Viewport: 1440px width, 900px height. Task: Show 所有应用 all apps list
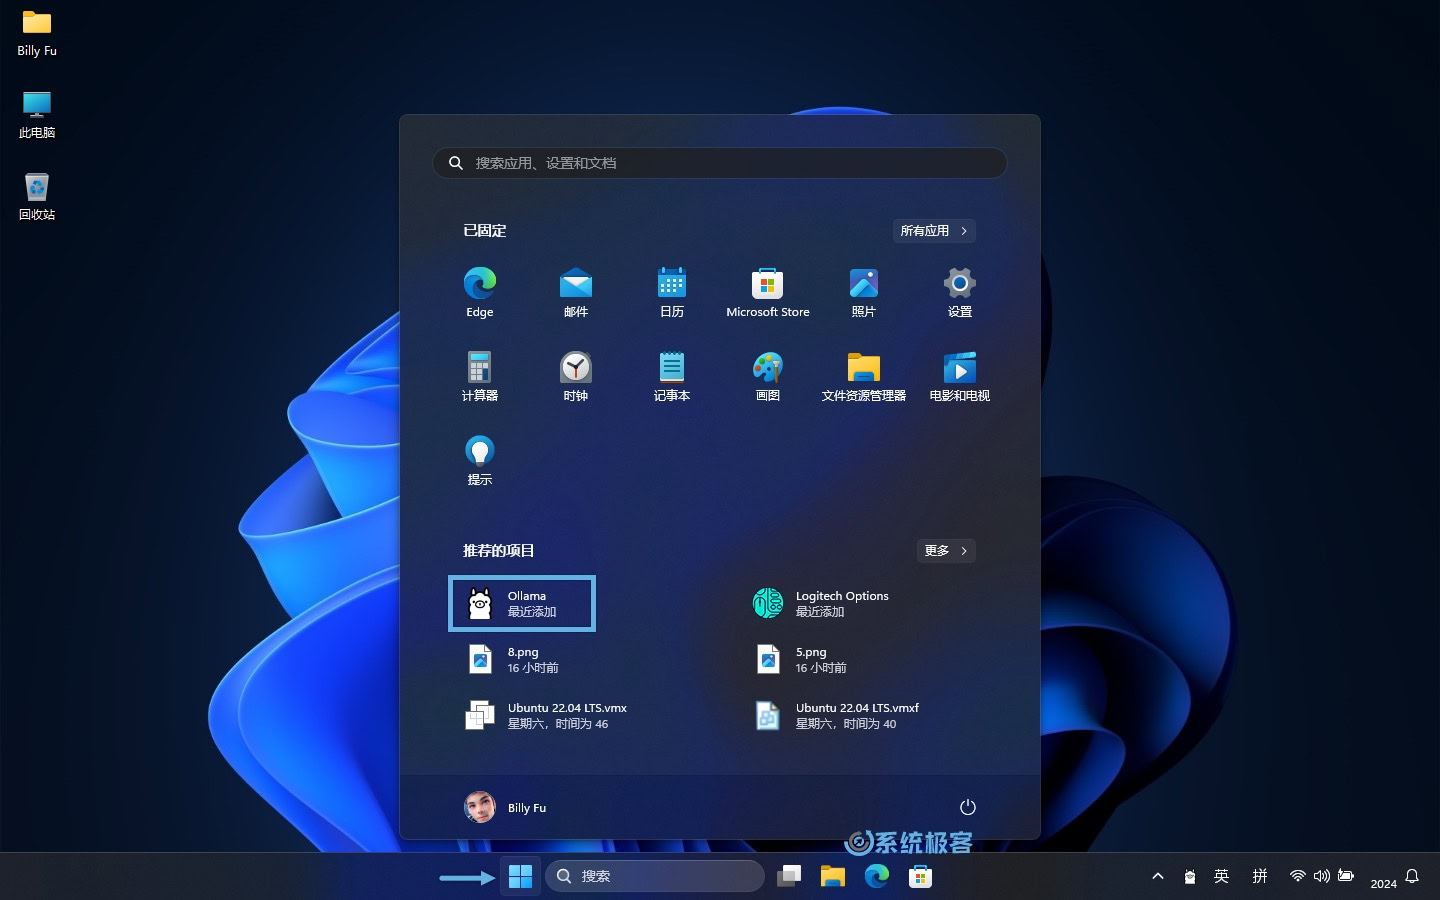[934, 231]
